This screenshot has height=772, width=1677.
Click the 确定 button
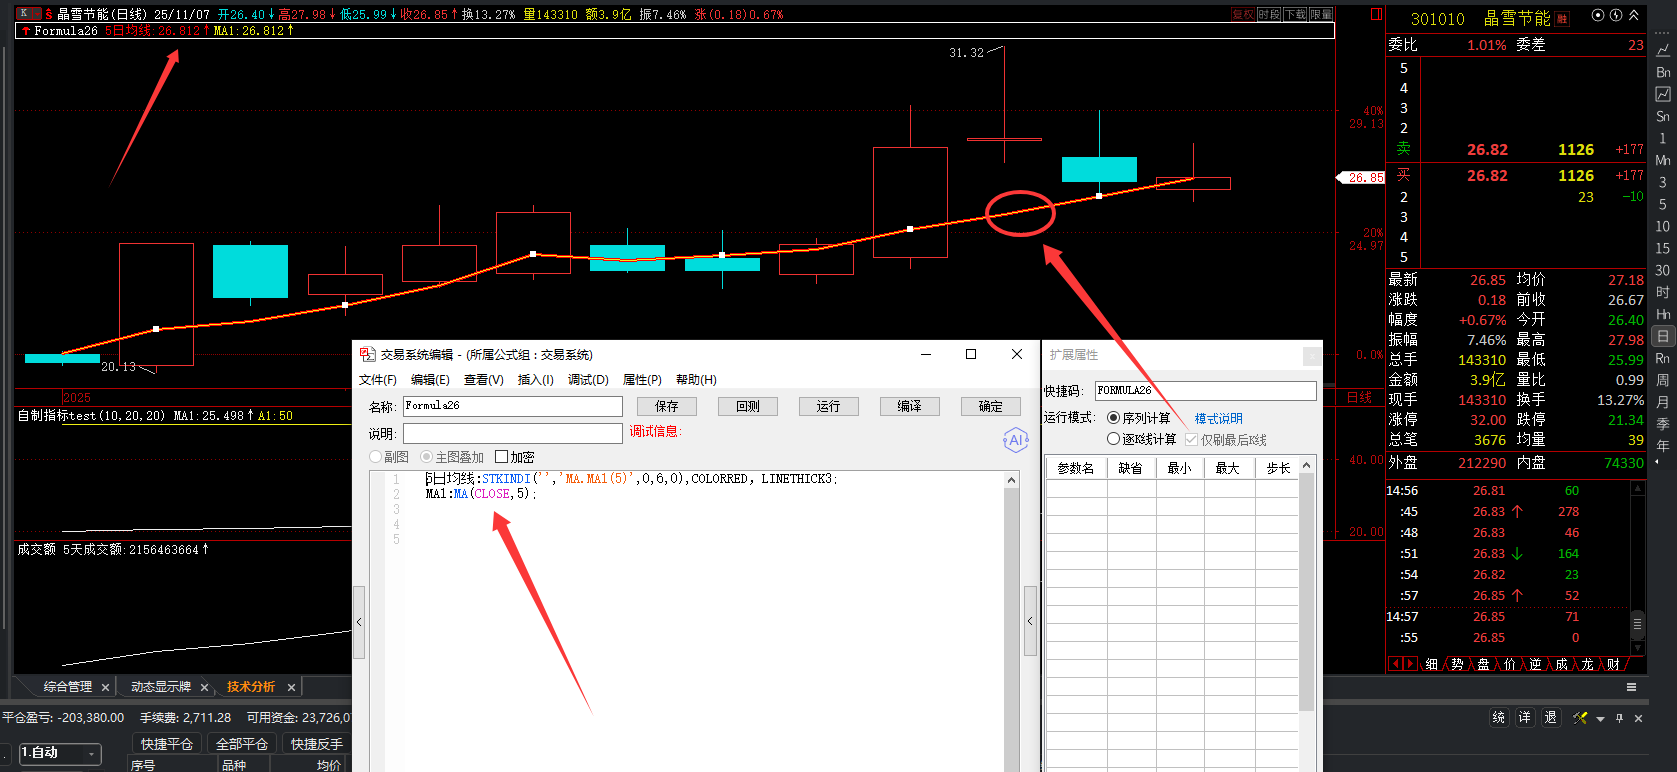point(991,406)
